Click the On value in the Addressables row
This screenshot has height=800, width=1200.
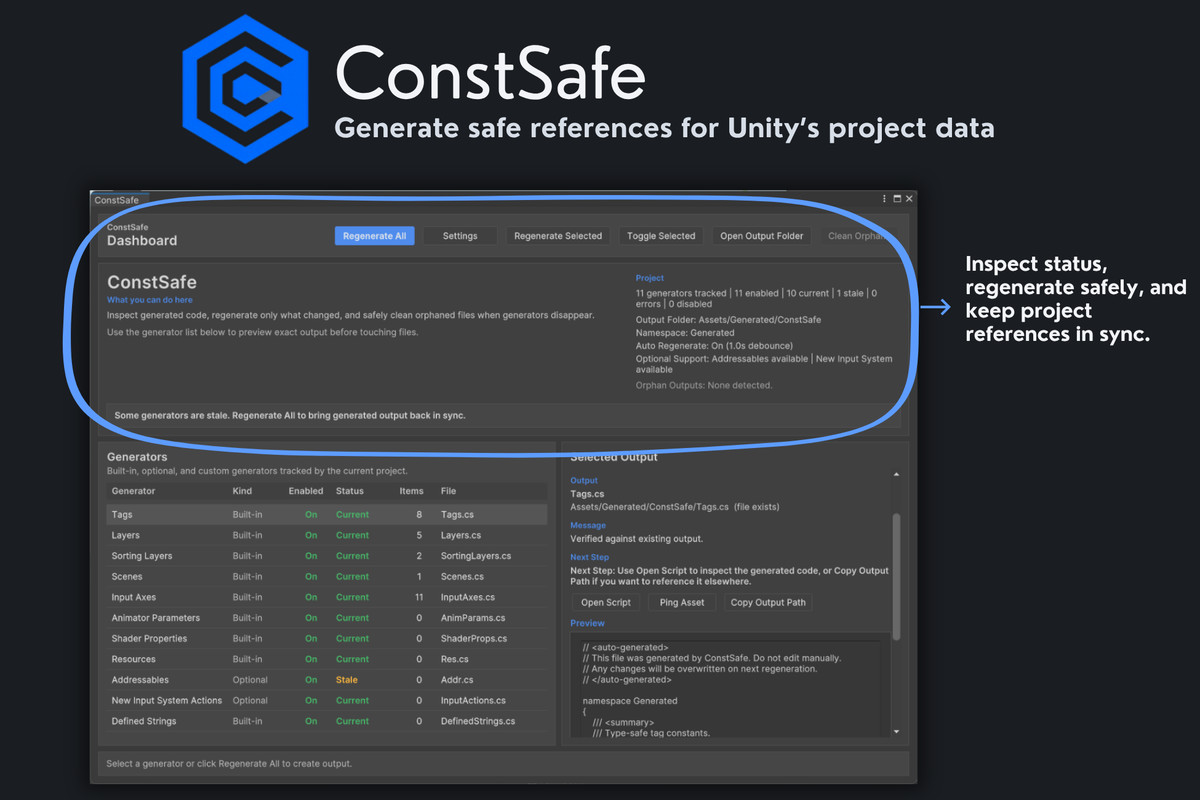point(311,680)
